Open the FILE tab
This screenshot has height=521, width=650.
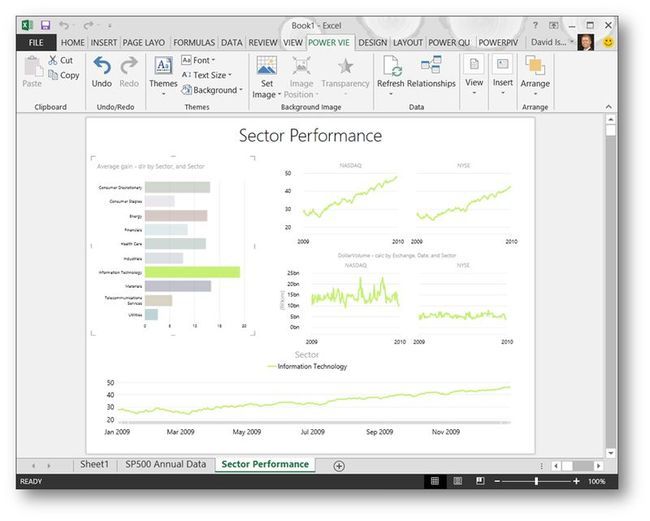36,43
